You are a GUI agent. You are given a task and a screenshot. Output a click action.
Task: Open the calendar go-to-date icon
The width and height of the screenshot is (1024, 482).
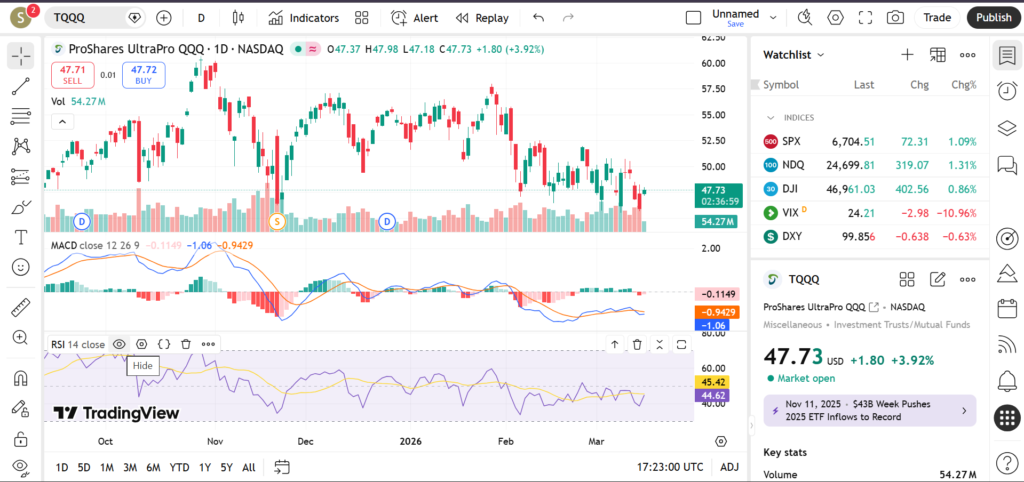[x=281, y=467]
